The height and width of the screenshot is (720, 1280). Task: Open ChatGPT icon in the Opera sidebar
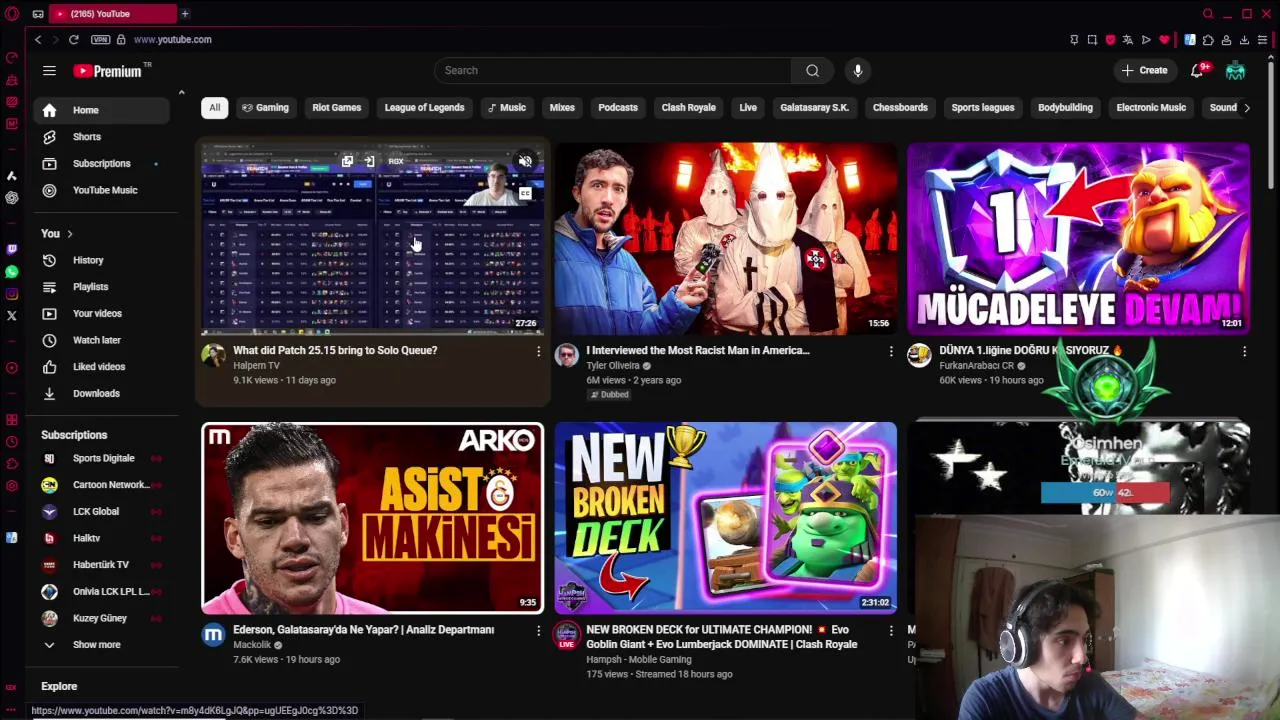coord(12,197)
